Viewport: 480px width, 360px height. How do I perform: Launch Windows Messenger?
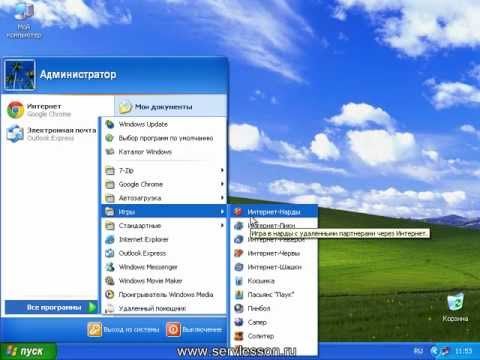(164, 267)
